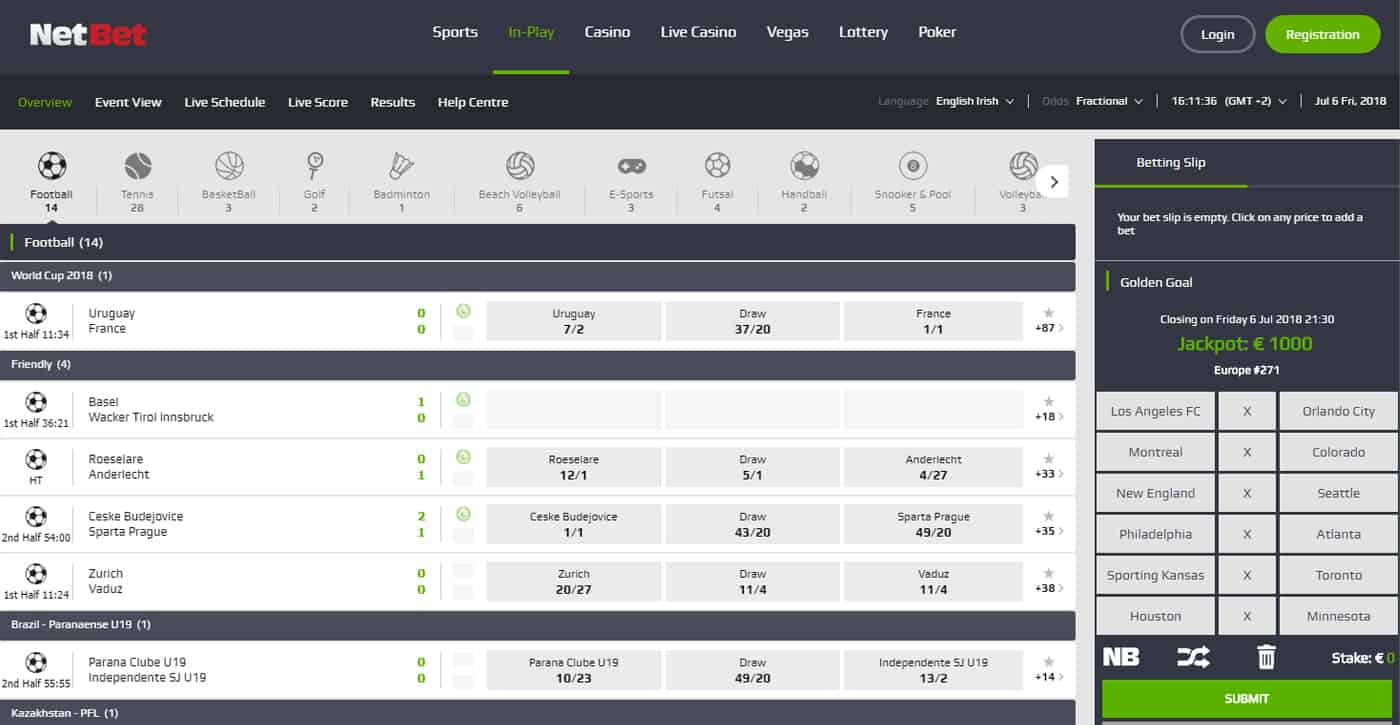1400x725 pixels.
Task: Click football icon beside Parana Clube U19
Action: [x=36, y=662]
